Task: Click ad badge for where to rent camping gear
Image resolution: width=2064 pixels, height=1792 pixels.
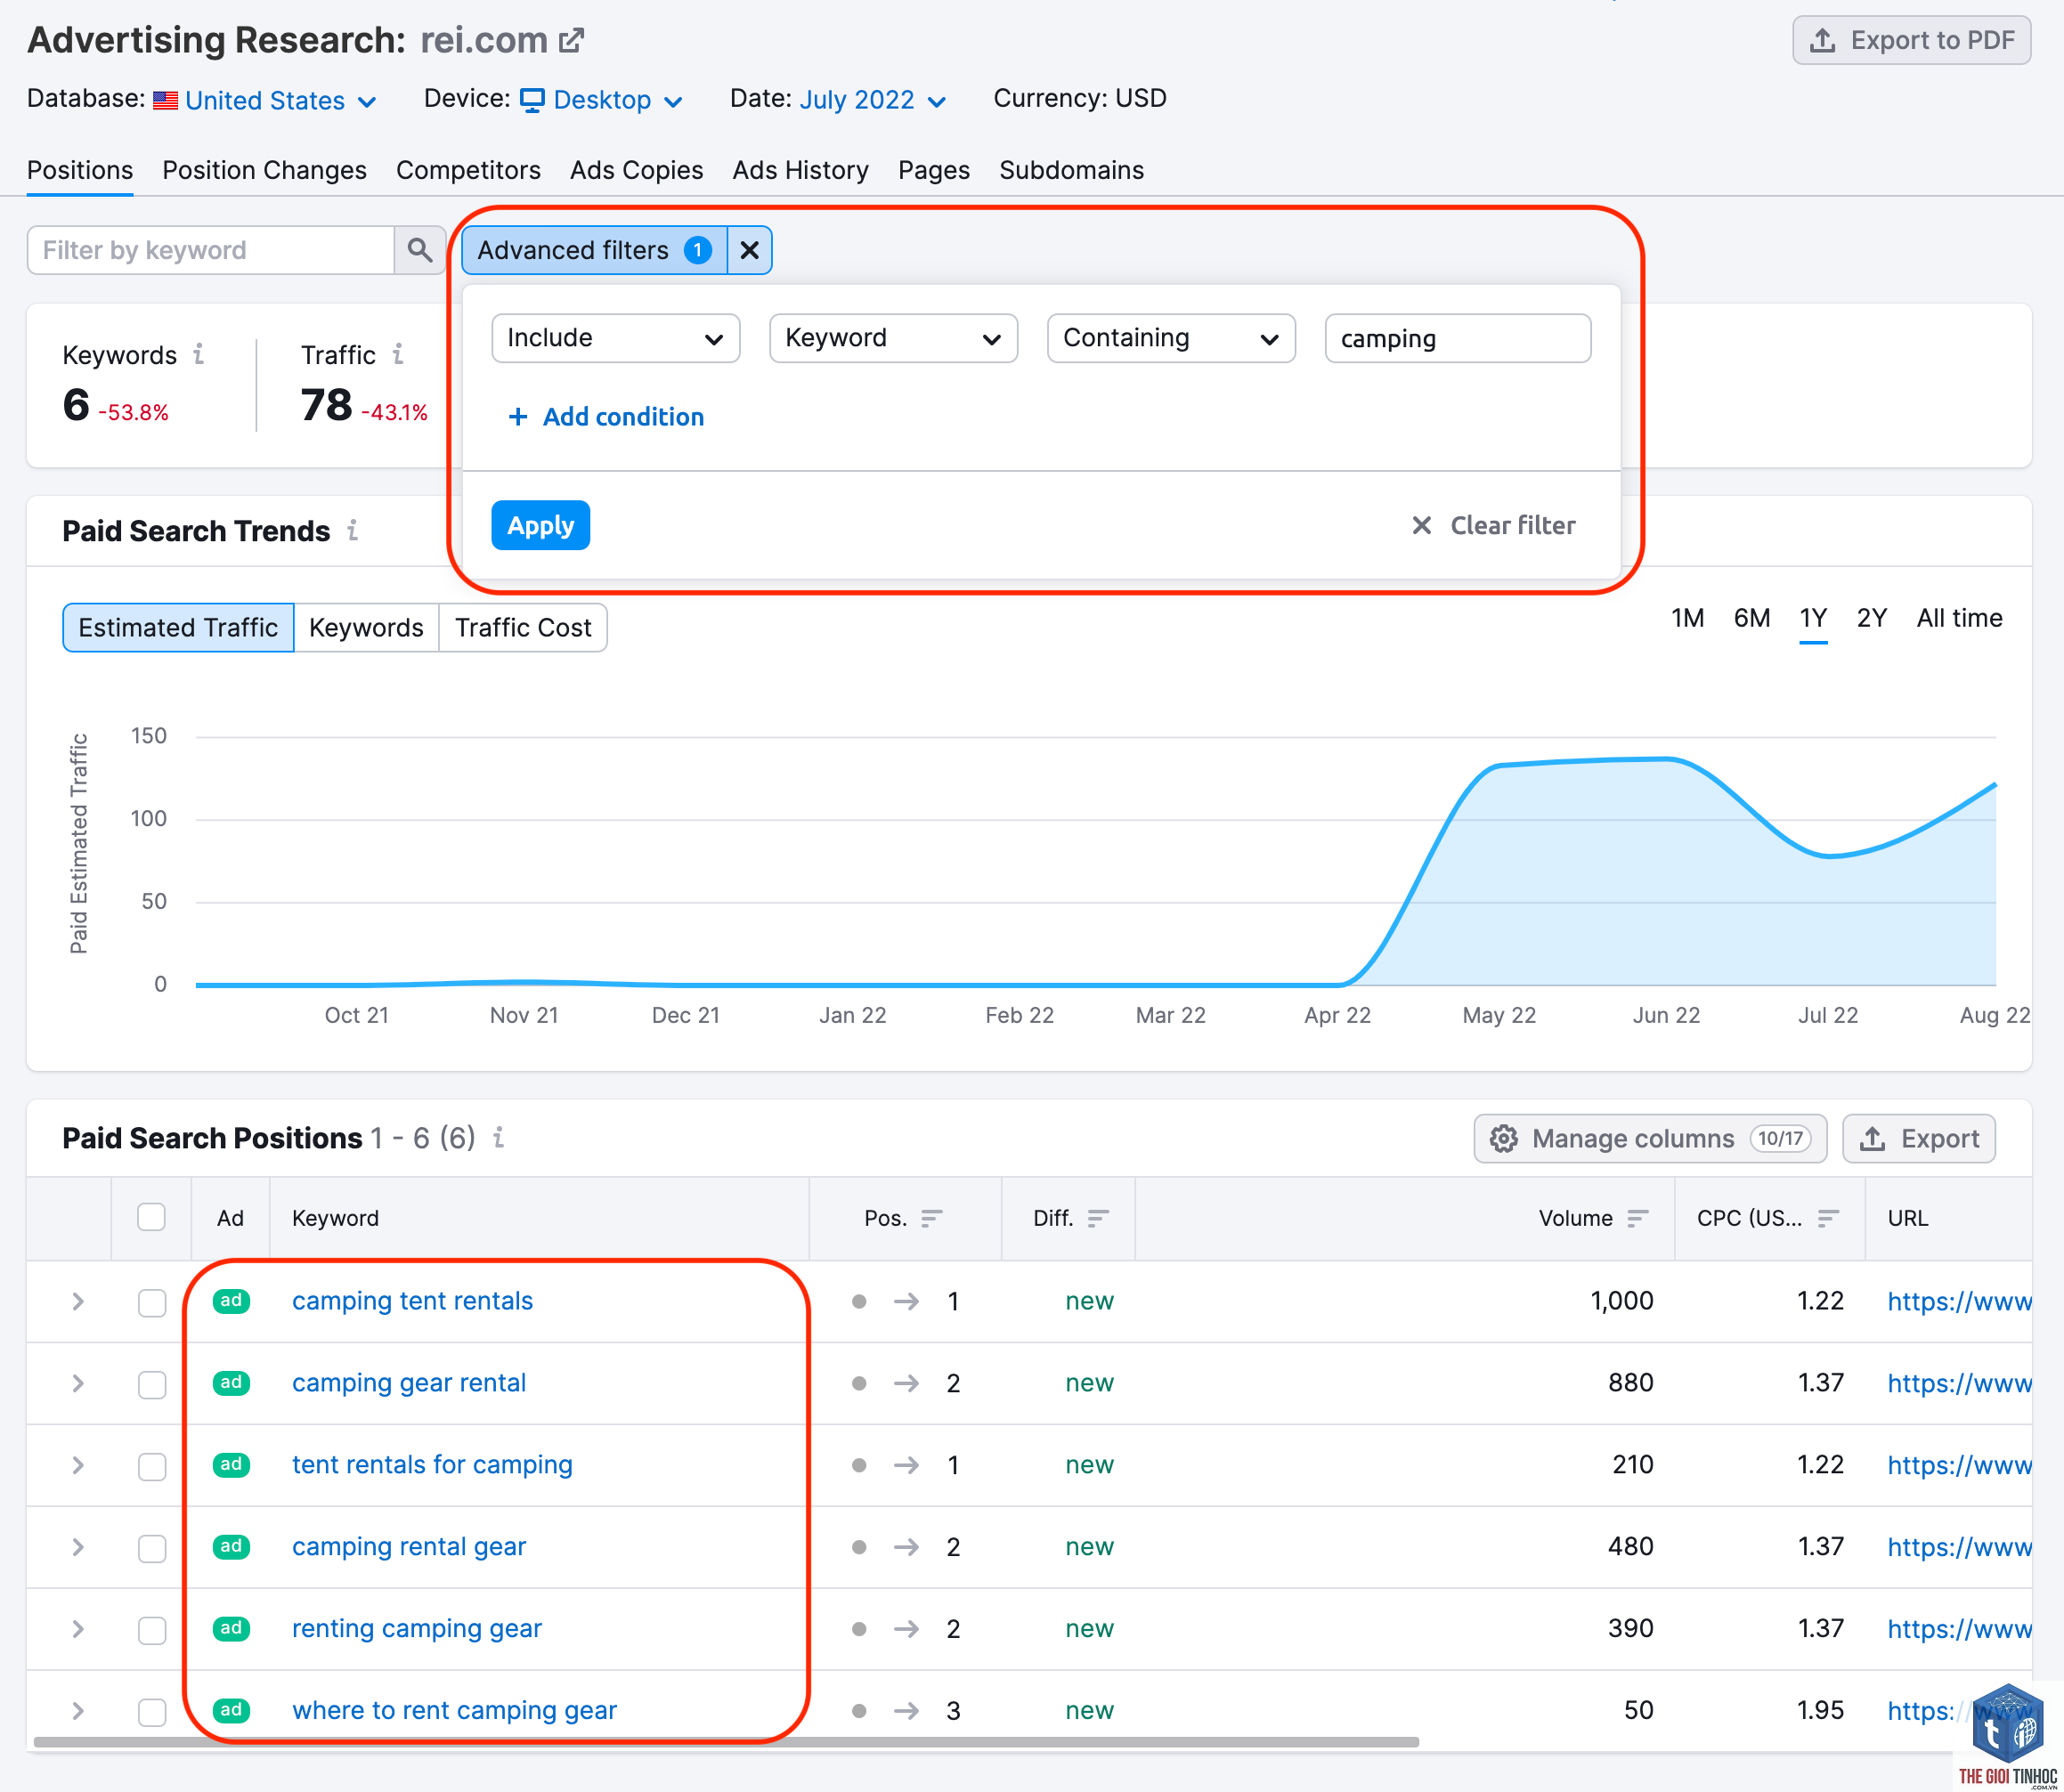Action: point(231,1710)
